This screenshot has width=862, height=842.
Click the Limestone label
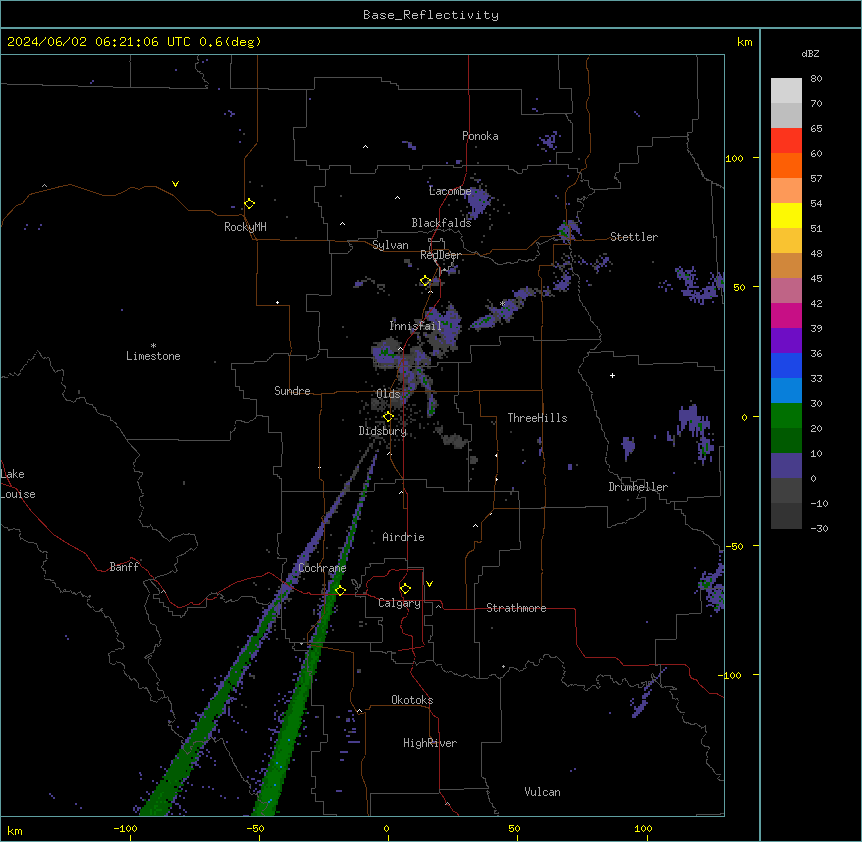coord(153,356)
